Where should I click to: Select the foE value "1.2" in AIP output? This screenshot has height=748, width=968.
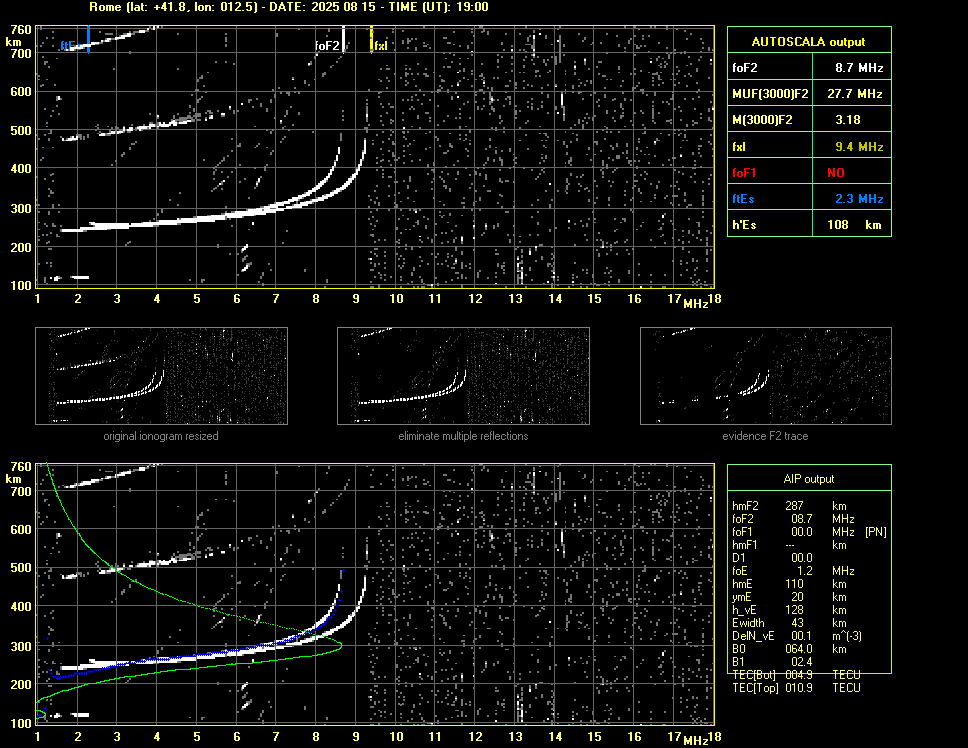coord(805,571)
